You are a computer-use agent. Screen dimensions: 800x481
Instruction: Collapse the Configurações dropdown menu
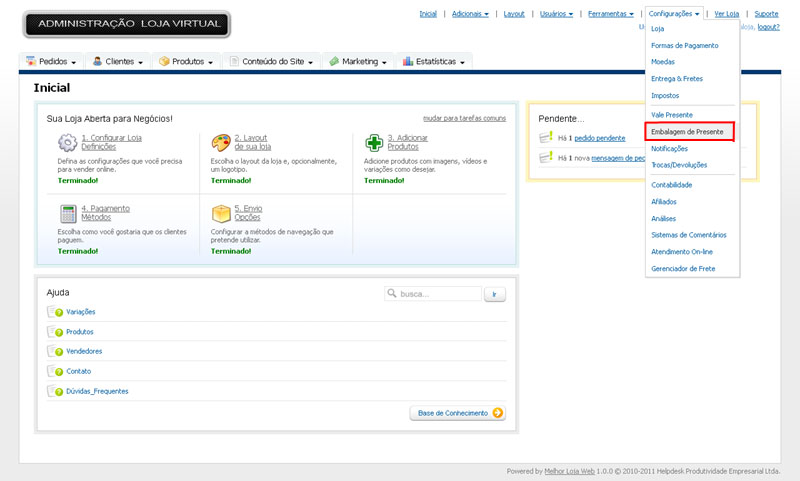coord(674,14)
